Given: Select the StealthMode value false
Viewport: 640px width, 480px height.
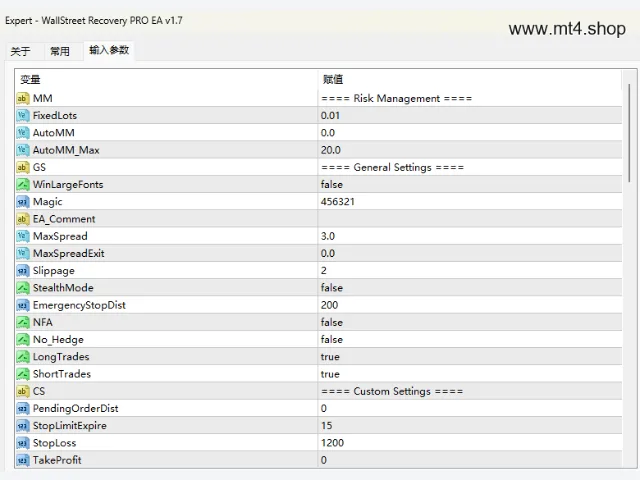Looking at the screenshot, I should pos(332,288).
